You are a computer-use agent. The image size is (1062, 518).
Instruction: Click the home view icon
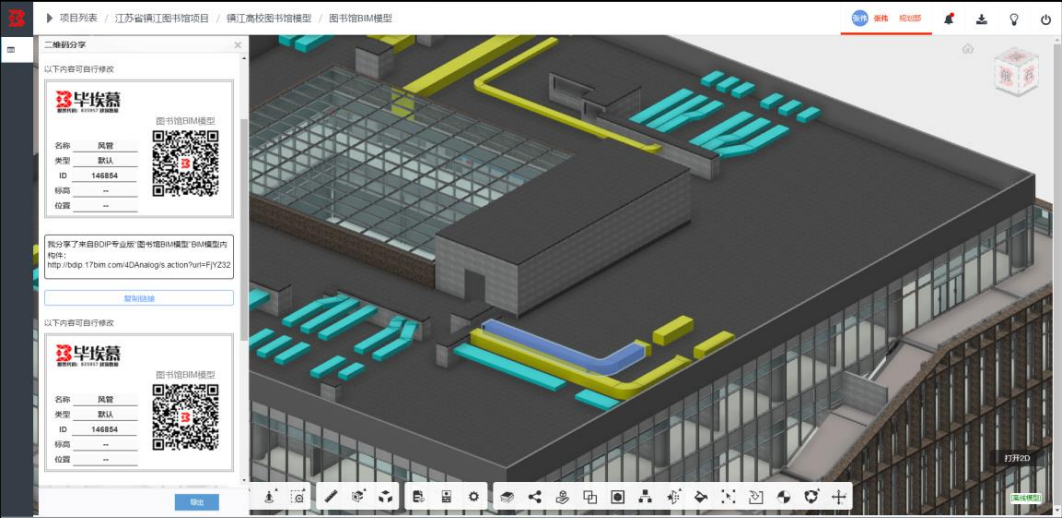pyautogui.click(x=968, y=48)
